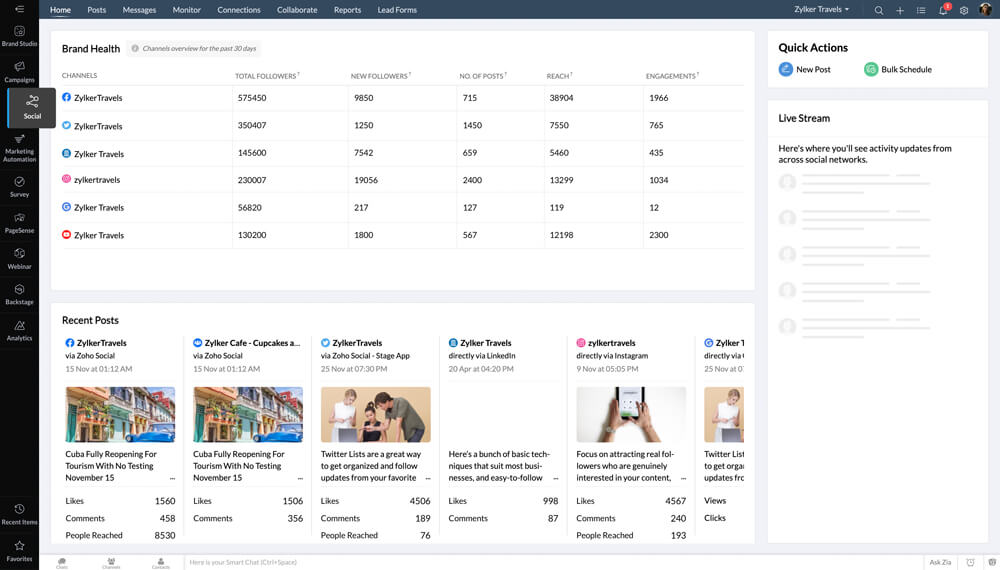Open the Analytics sidebar icon
This screenshot has height=570, width=1000.
click(19, 330)
